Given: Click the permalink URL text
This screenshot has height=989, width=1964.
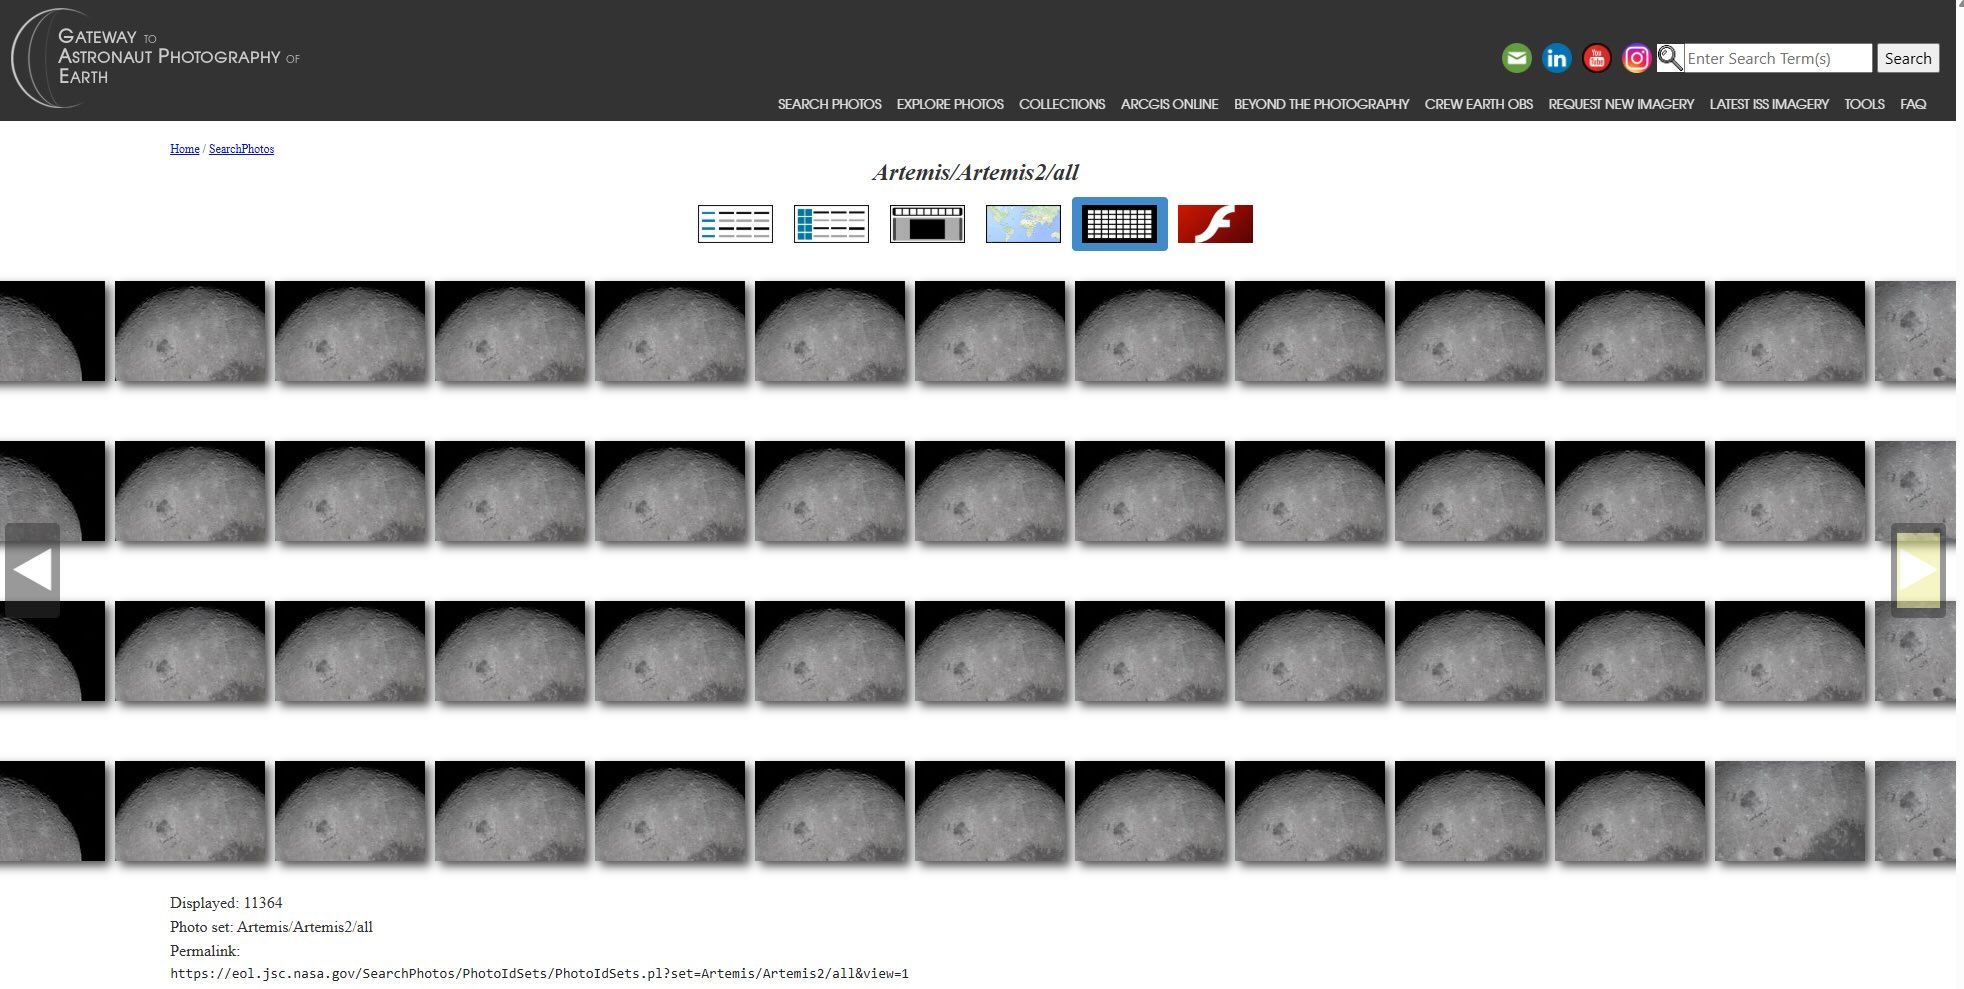Looking at the screenshot, I should click(539, 973).
